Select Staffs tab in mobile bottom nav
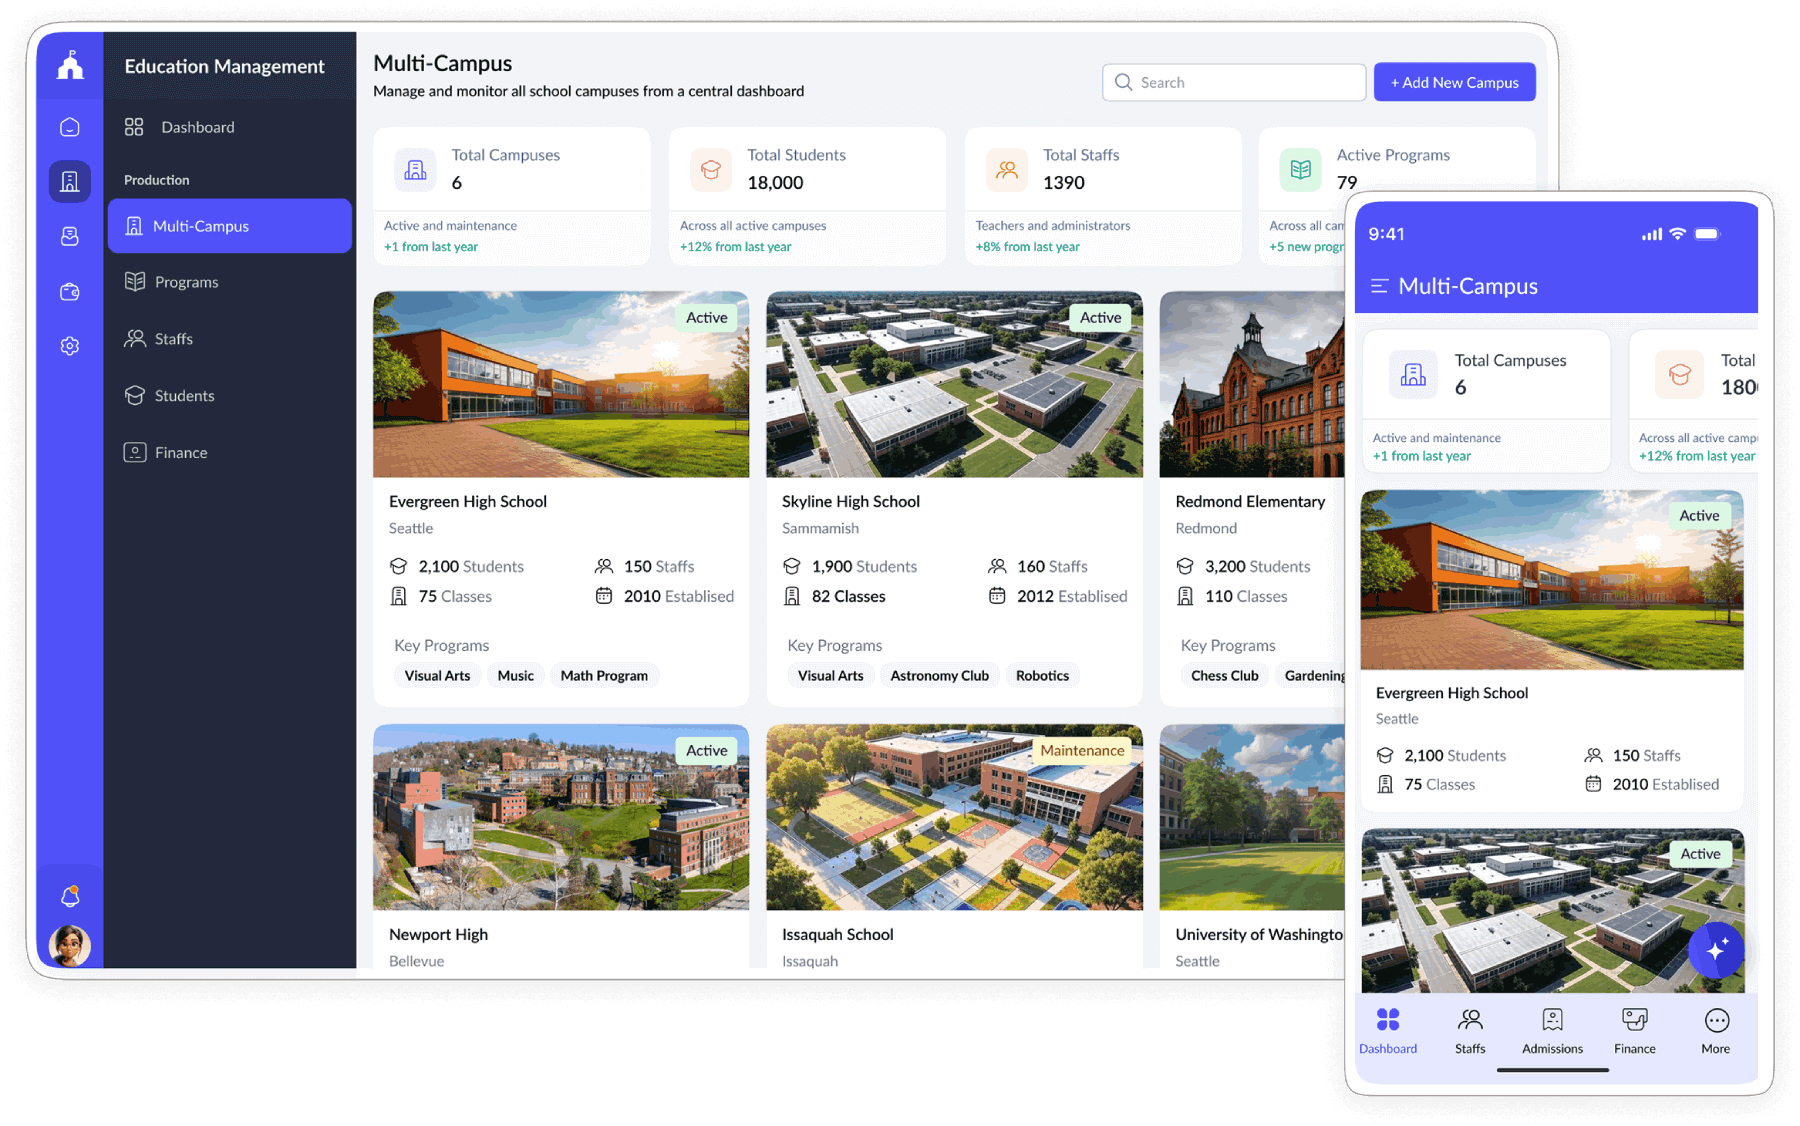The image size is (1800, 1126). [1469, 1019]
